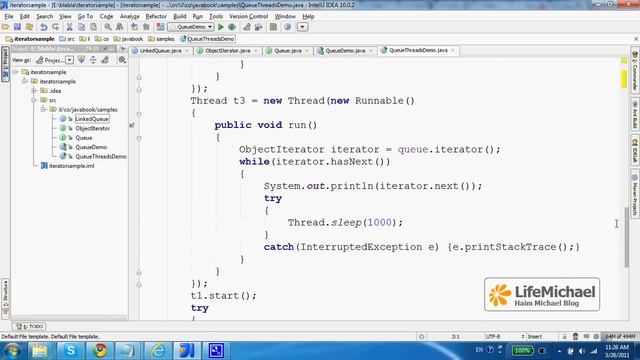Select Queue interface in project tree

coord(83,138)
